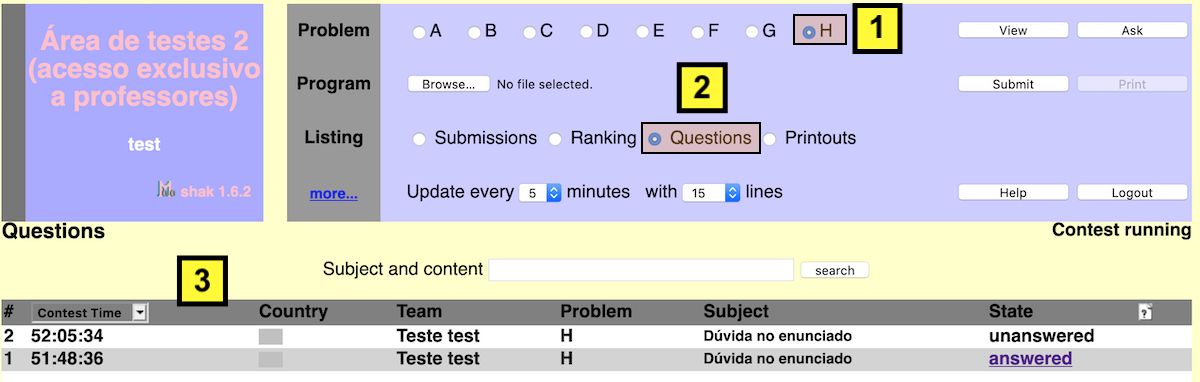This screenshot has width=1200, height=382.
Task: Click the Subject and content search field
Action: click(x=640, y=270)
